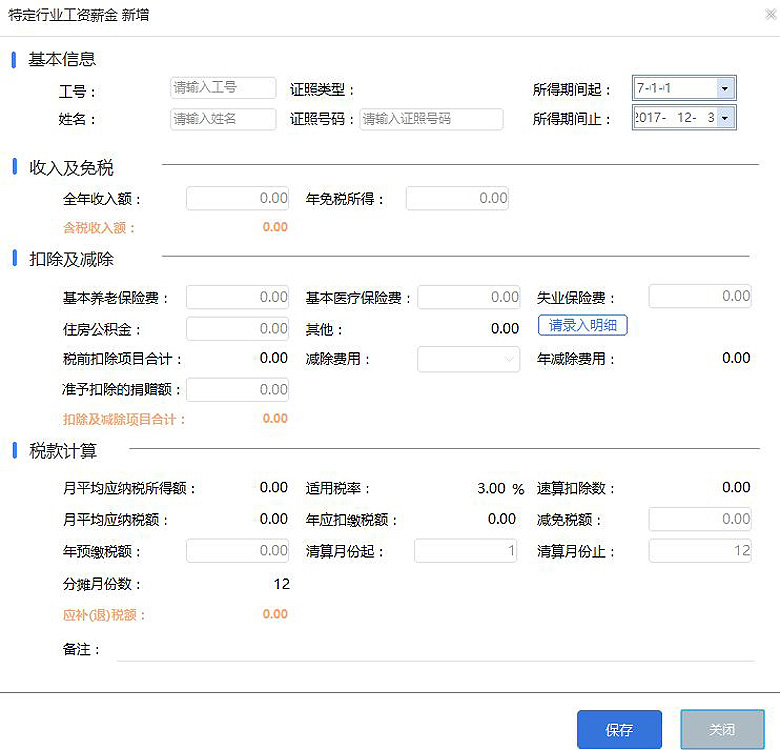This screenshot has width=780, height=750.
Task: Click the 全年收入额 amount field
Action: [237, 198]
